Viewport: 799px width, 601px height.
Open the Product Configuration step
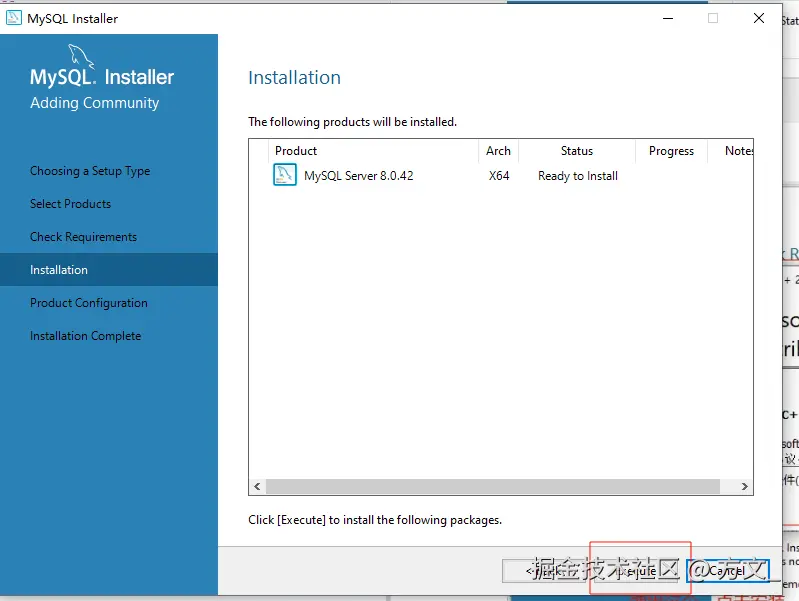pos(89,303)
